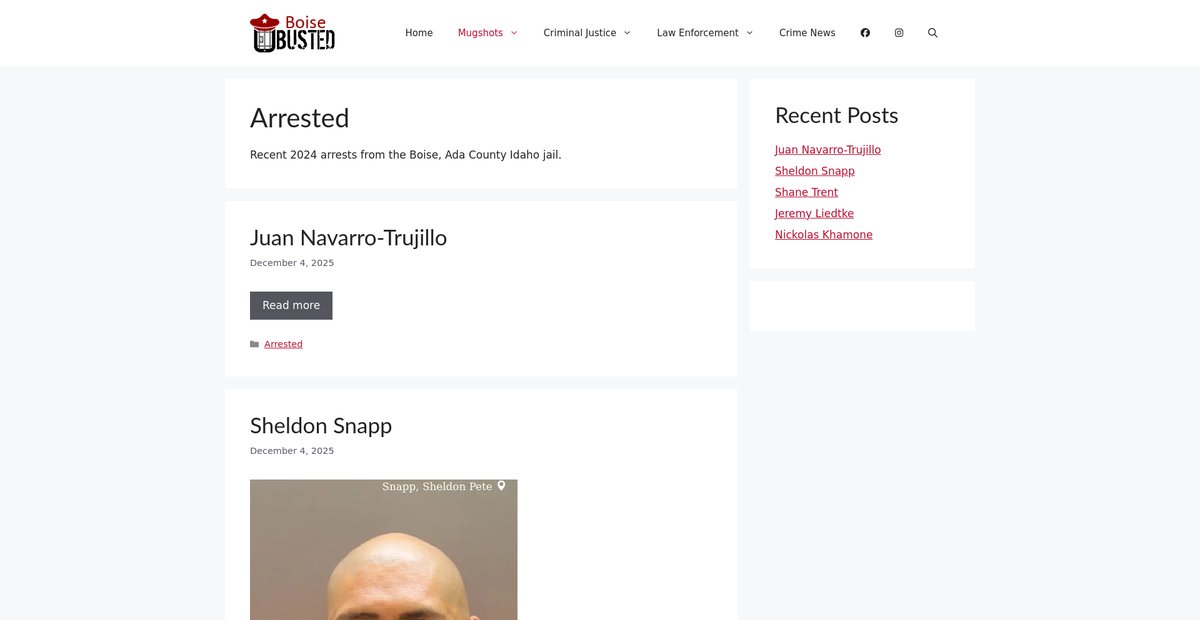Go to the Home menu item
1200x620 pixels.
pos(419,33)
